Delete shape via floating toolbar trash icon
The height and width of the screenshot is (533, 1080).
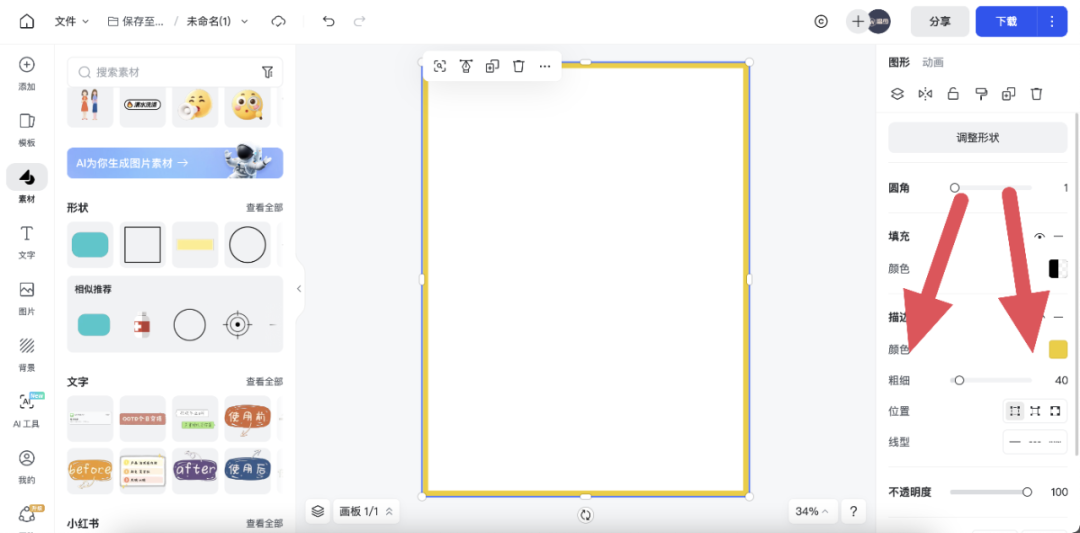tap(518, 66)
